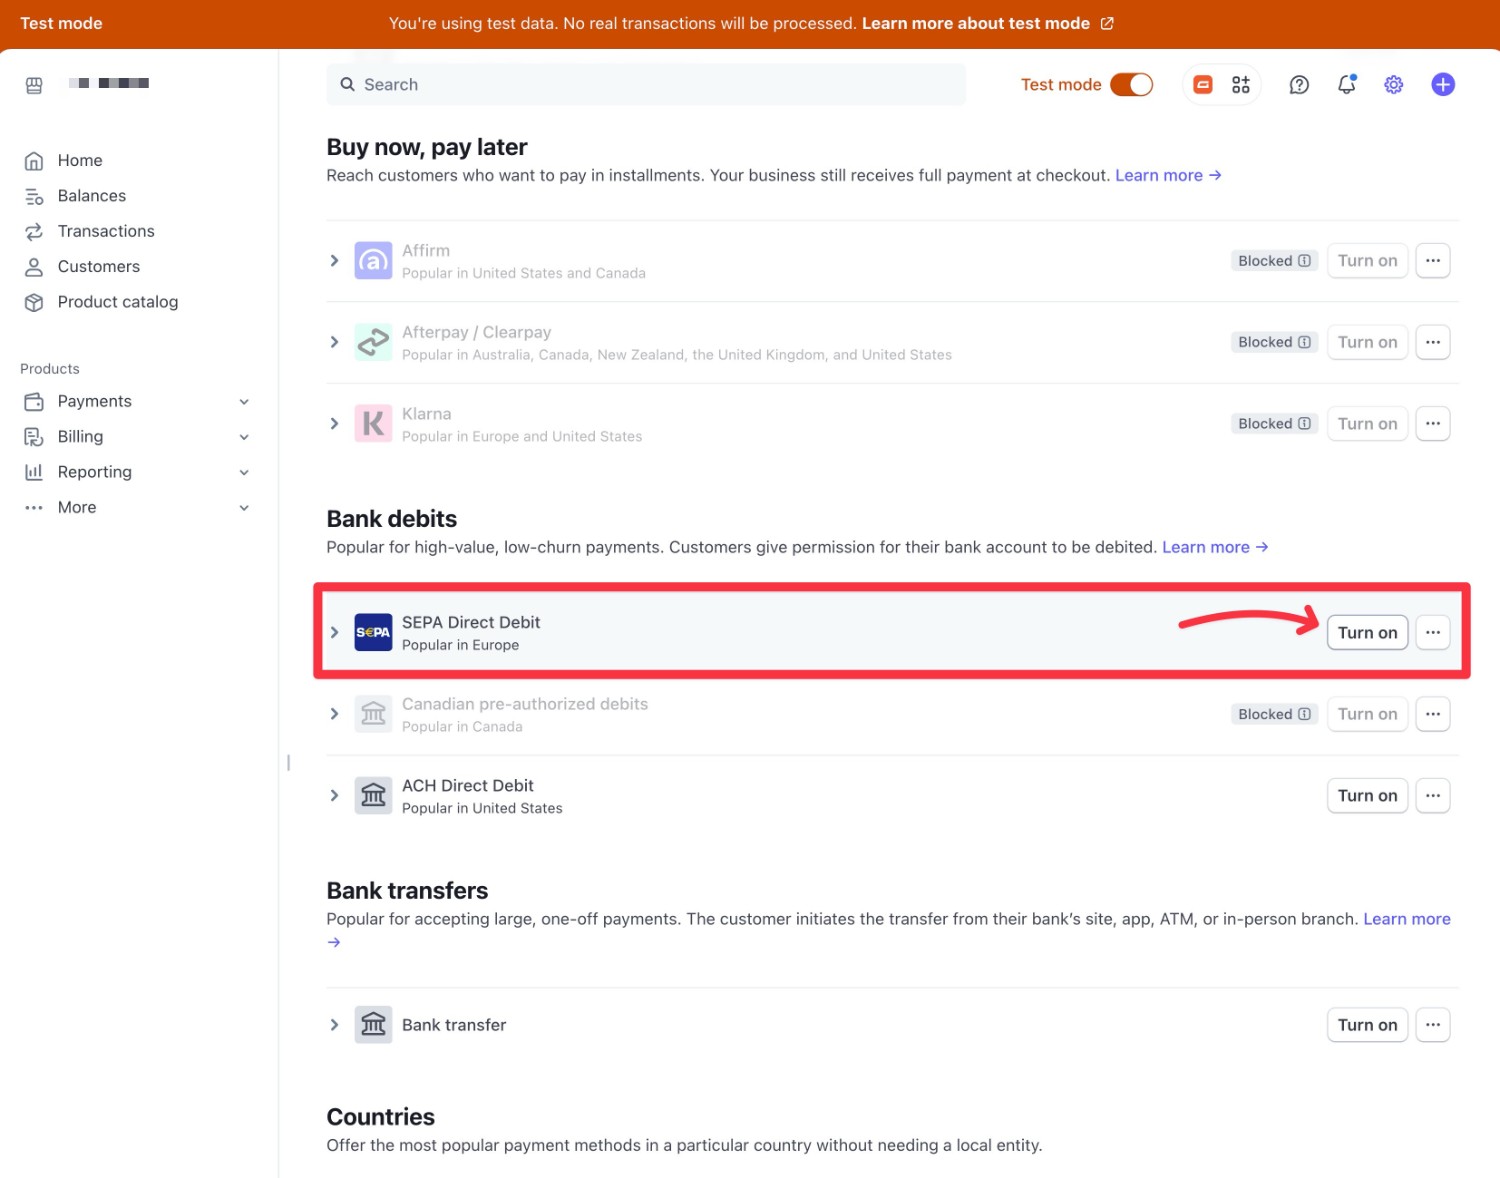This screenshot has height=1178, width=1500.
Task: Click the search field
Action: coord(646,85)
